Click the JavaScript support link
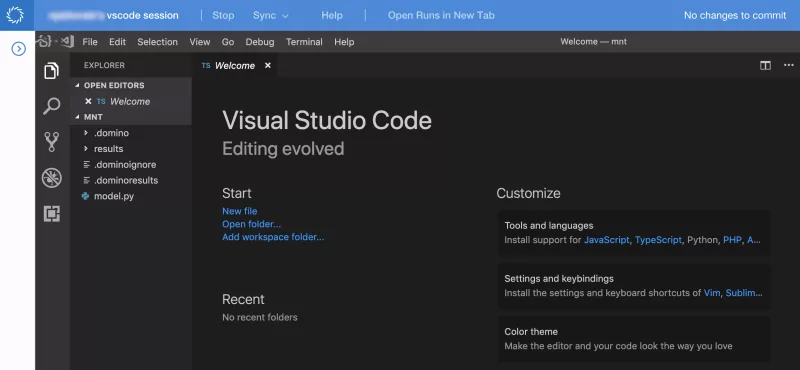This screenshot has height=370, width=800. tap(607, 239)
